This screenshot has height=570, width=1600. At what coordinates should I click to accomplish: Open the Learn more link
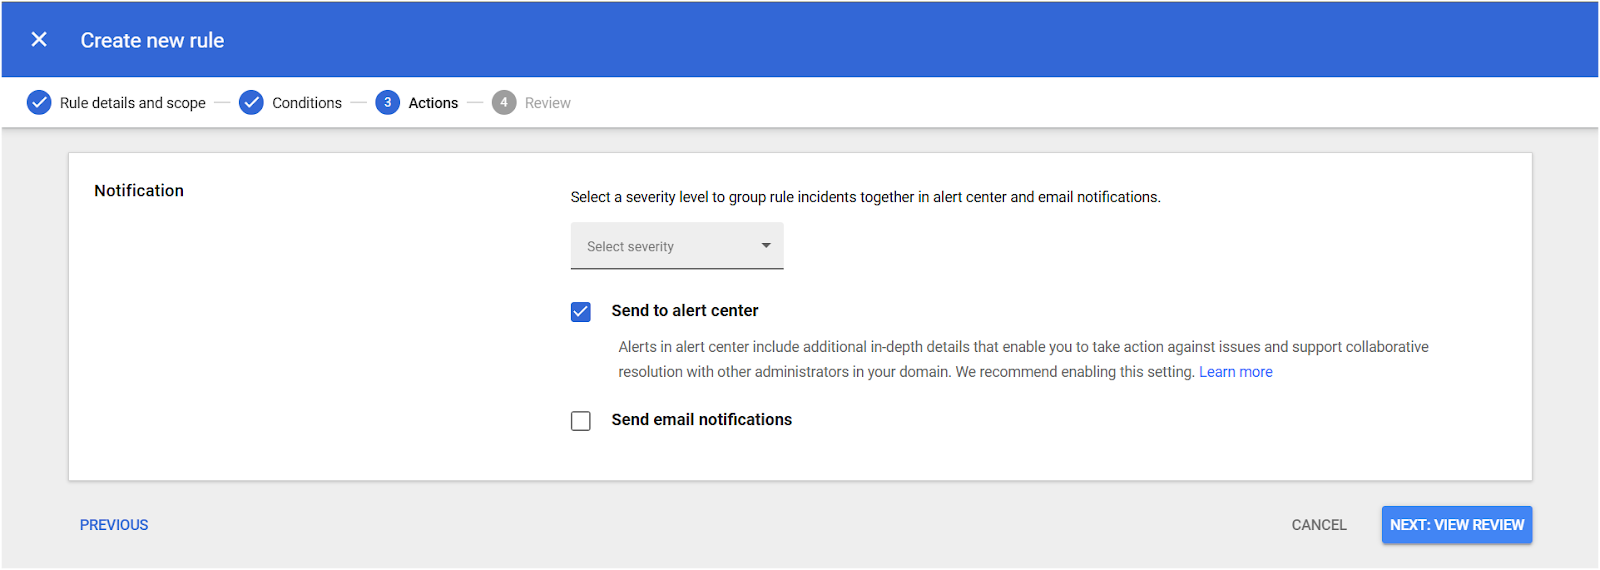[x=1235, y=372]
